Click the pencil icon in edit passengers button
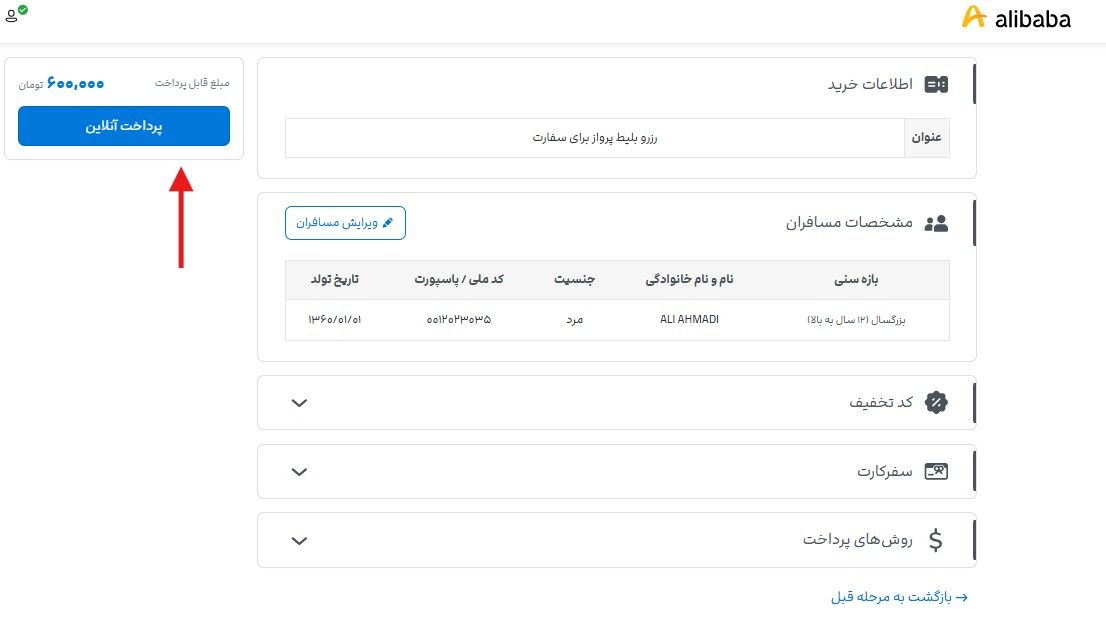Viewport: 1106px width, 630px height. 387,223
